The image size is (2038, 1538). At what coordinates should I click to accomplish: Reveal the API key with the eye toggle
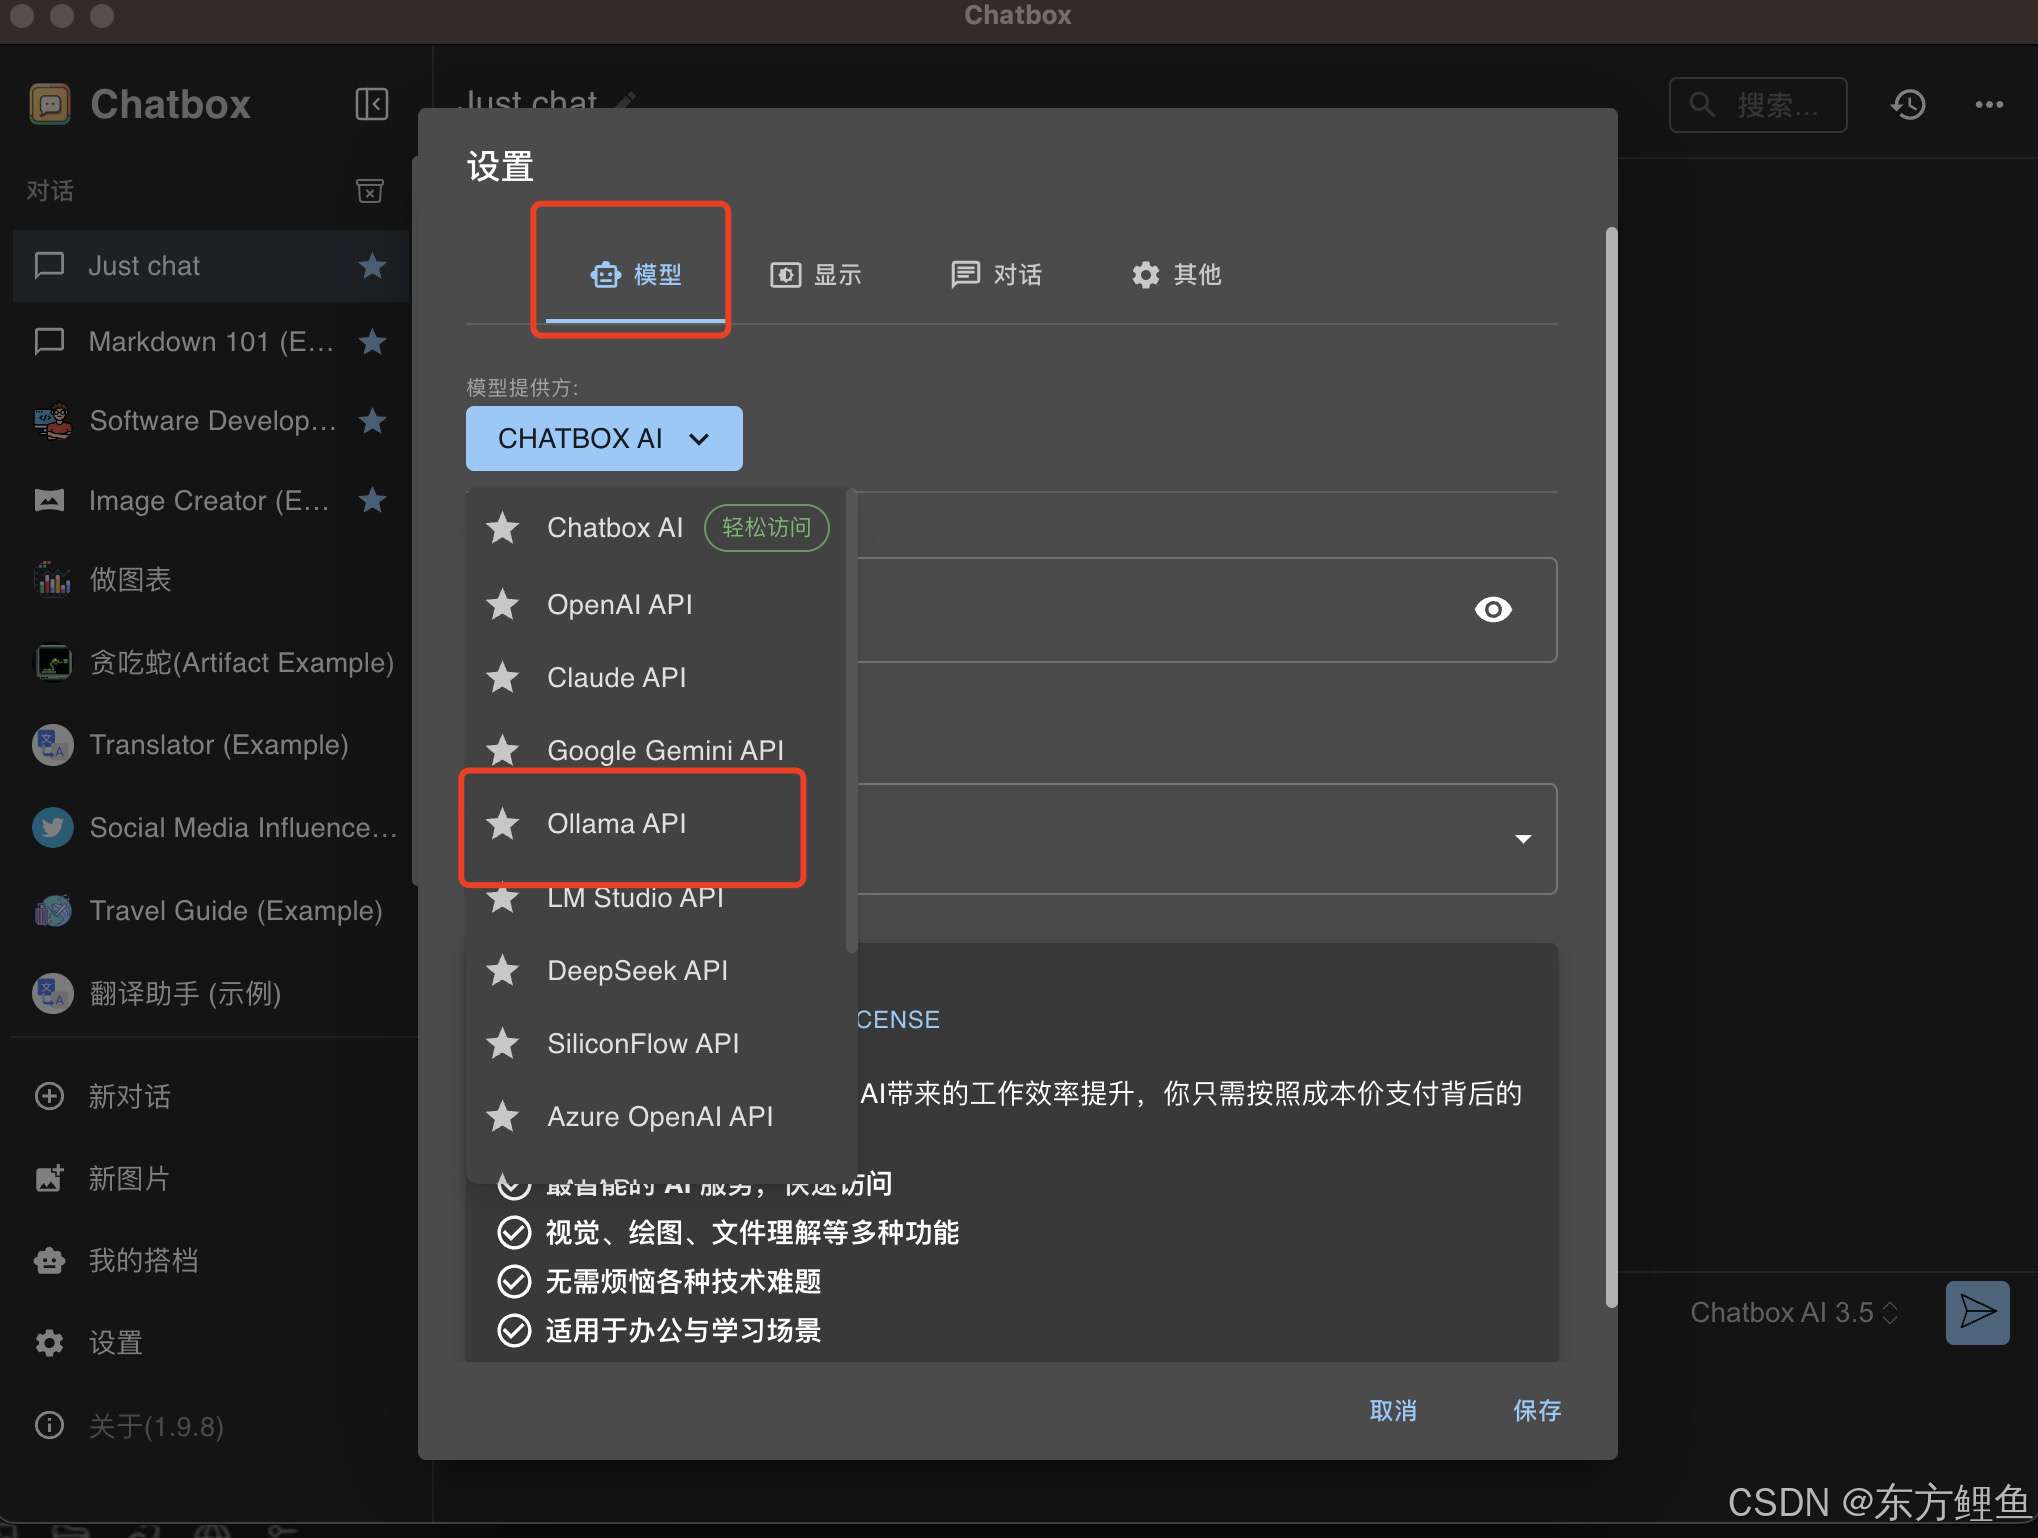tap(1493, 610)
